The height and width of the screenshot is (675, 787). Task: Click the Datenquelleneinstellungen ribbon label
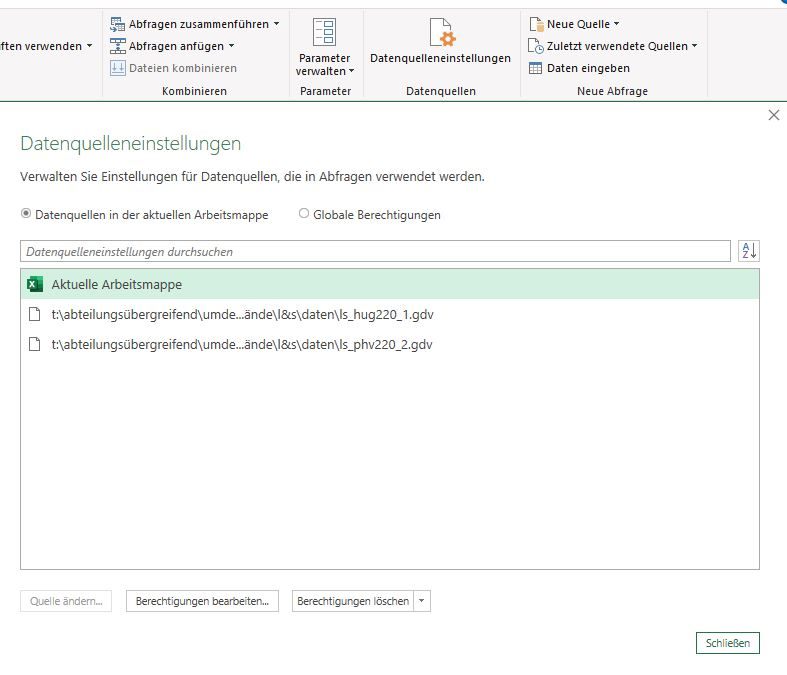pos(440,58)
